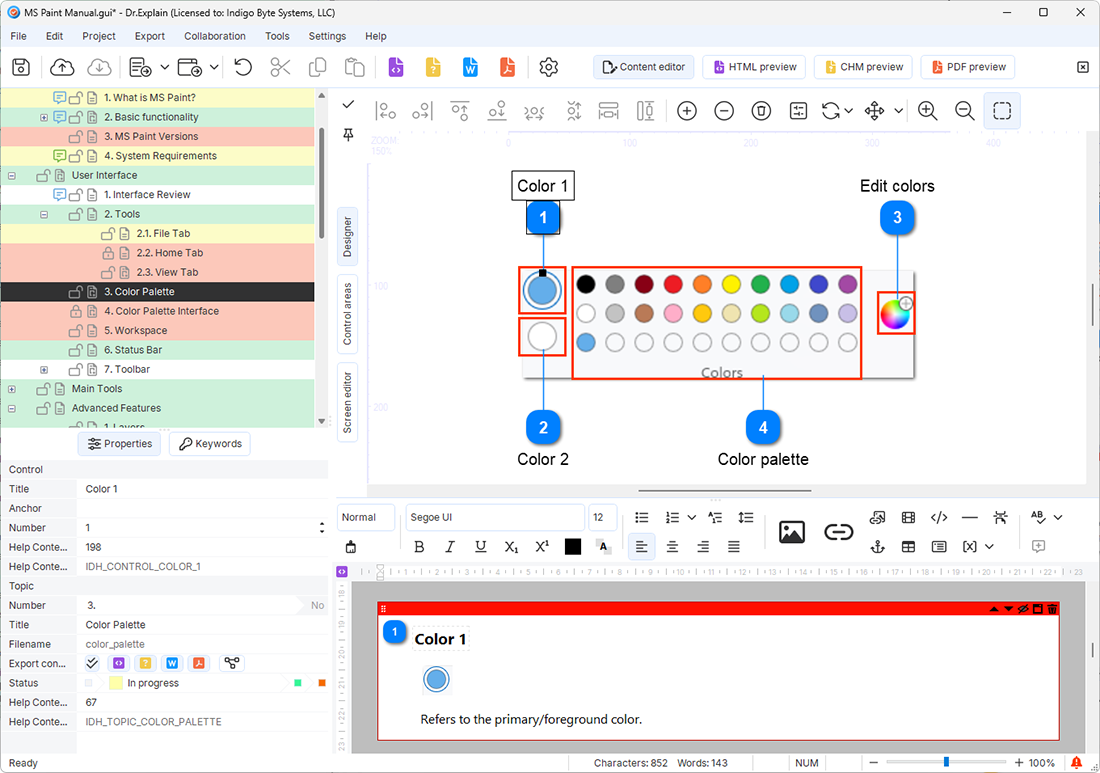Export to HTML using purple toolbar icon
1100x773 pixels.
click(x=396, y=67)
